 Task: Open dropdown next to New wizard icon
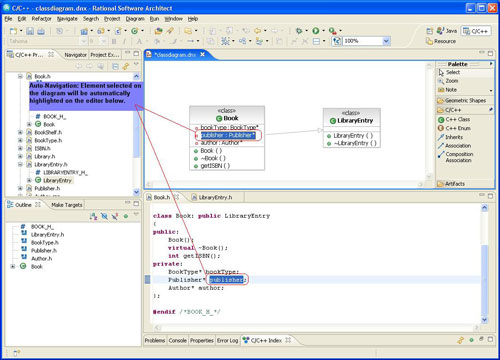[x=21, y=31]
